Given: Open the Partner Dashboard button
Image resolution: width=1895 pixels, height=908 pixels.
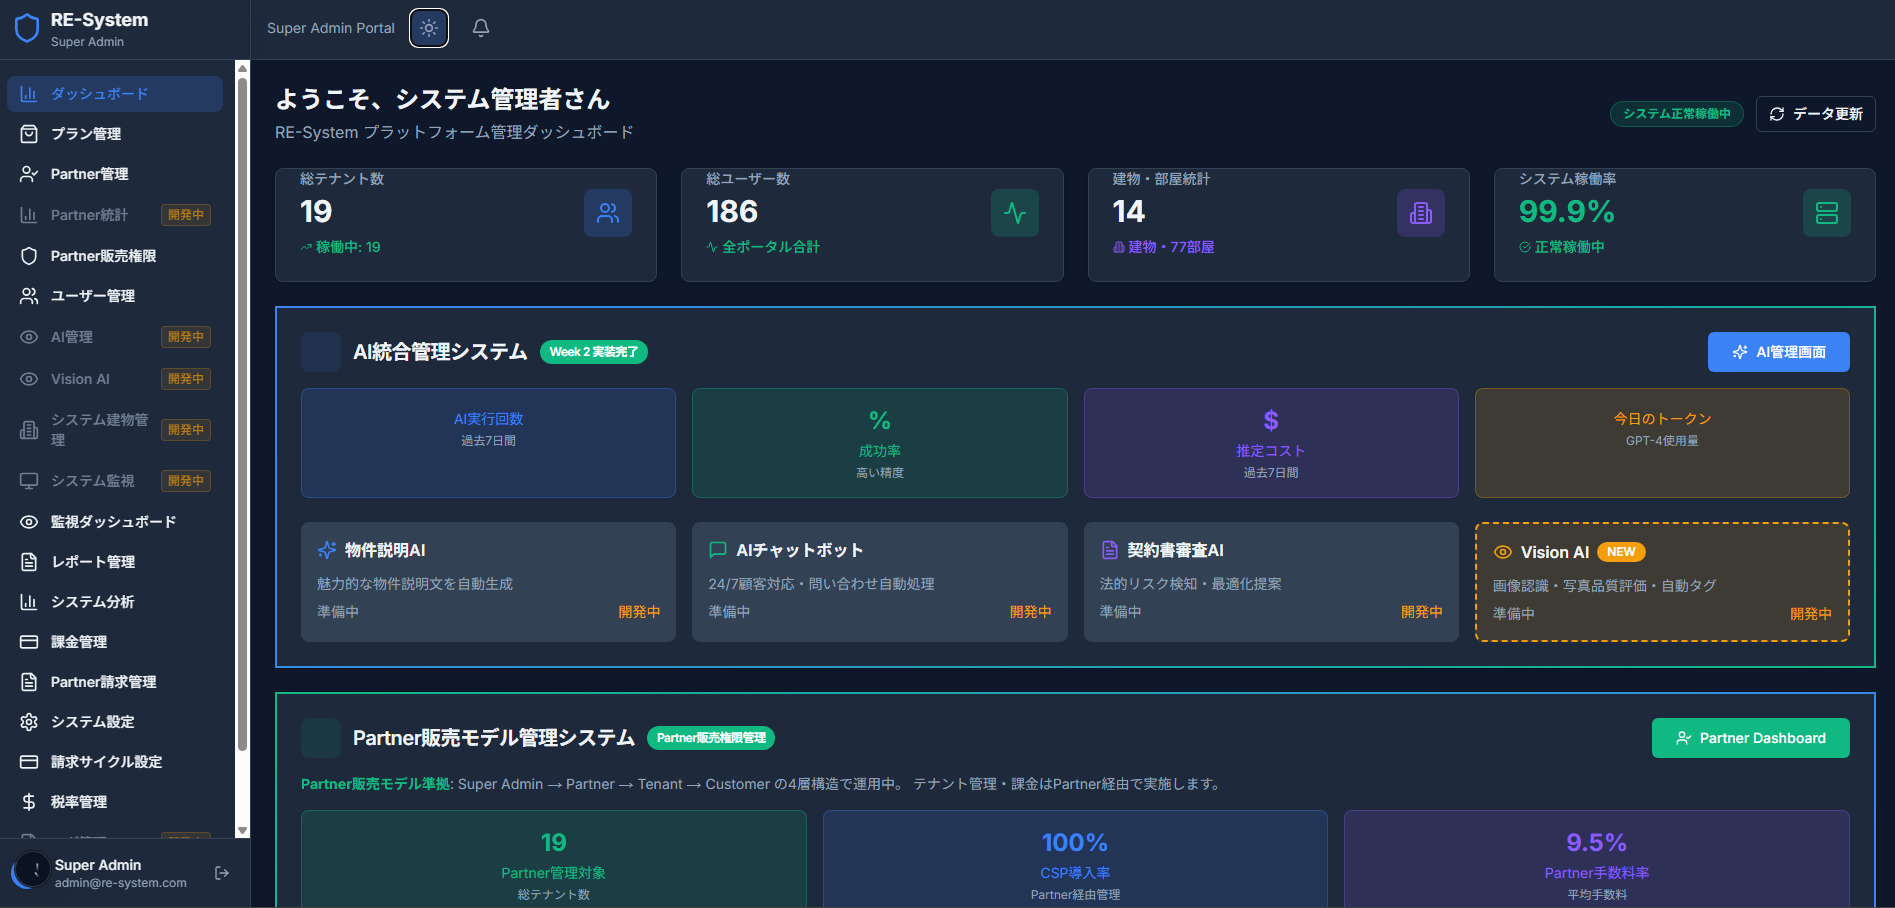Looking at the screenshot, I should tap(1750, 738).
